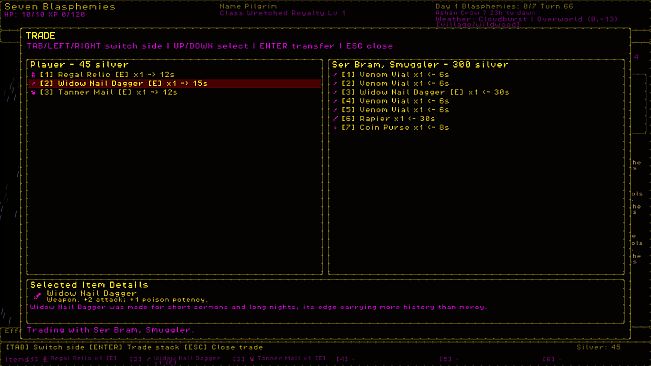
Task: Click the dagger icon in Selected Item Details
Action: click(x=37, y=295)
